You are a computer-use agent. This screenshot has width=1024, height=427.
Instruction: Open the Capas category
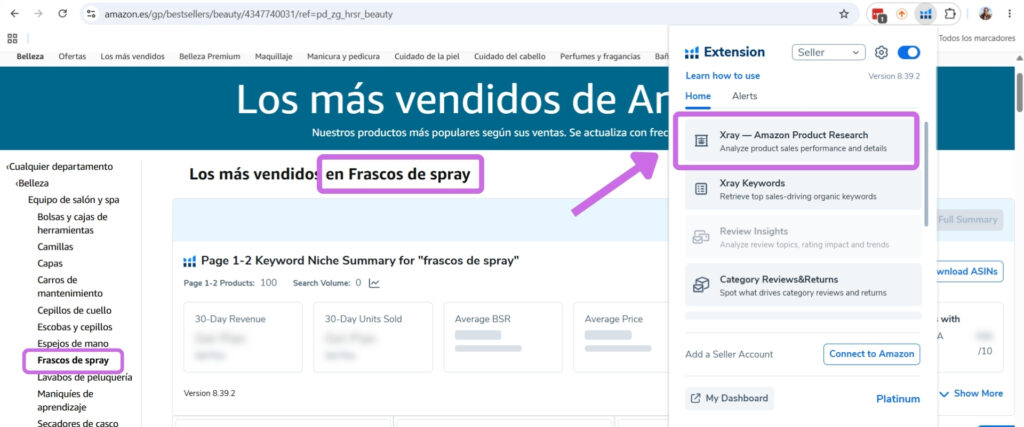point(50,264)
